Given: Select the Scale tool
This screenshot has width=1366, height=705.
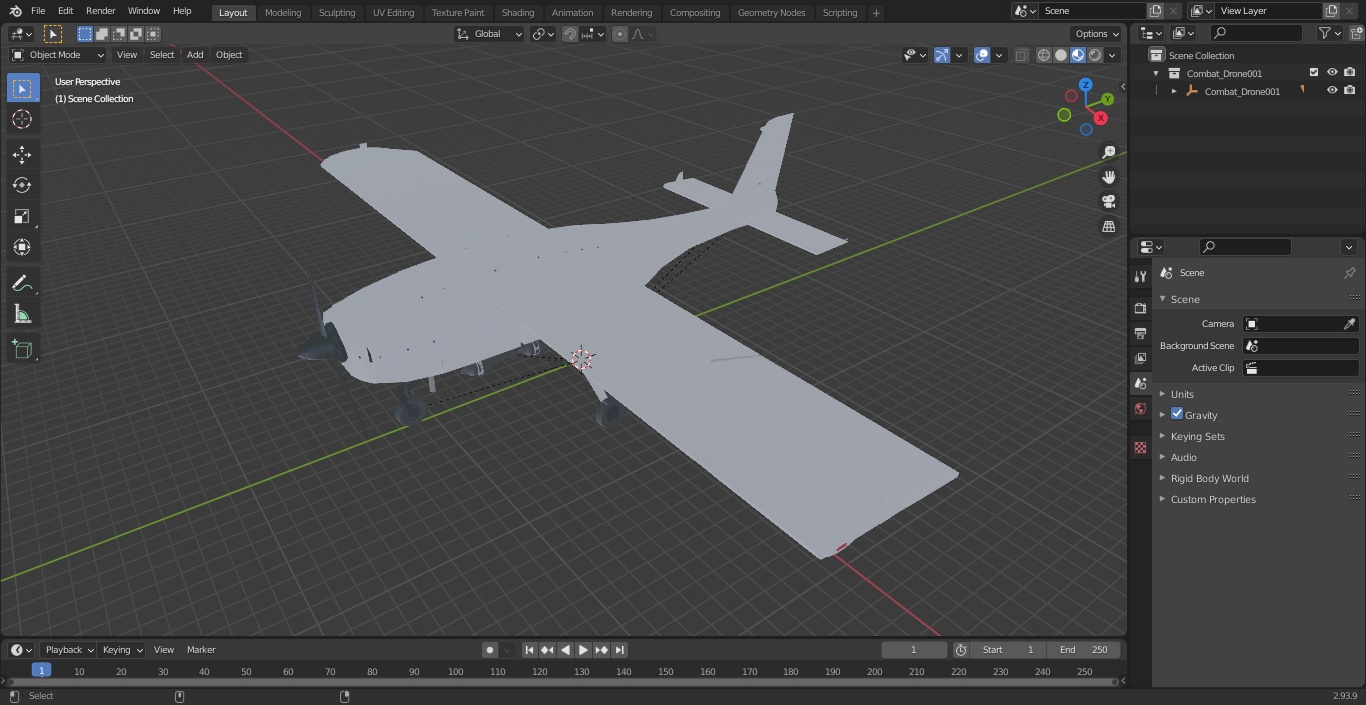Looking at the screenshot, I should pyautogui.click(x=22, y=216).
